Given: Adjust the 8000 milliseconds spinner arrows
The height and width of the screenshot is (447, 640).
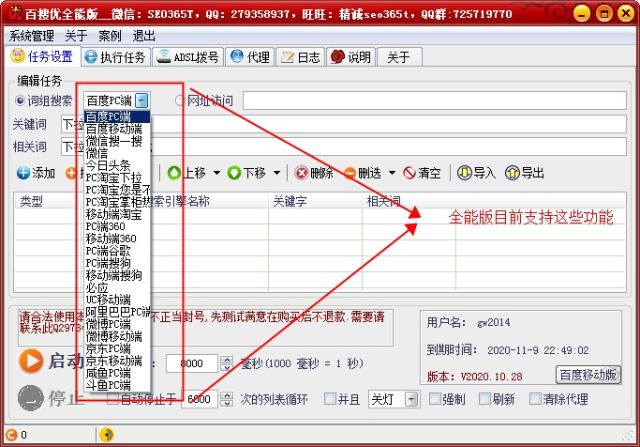Looking at the screenshot, I should [x=227, y=363].
